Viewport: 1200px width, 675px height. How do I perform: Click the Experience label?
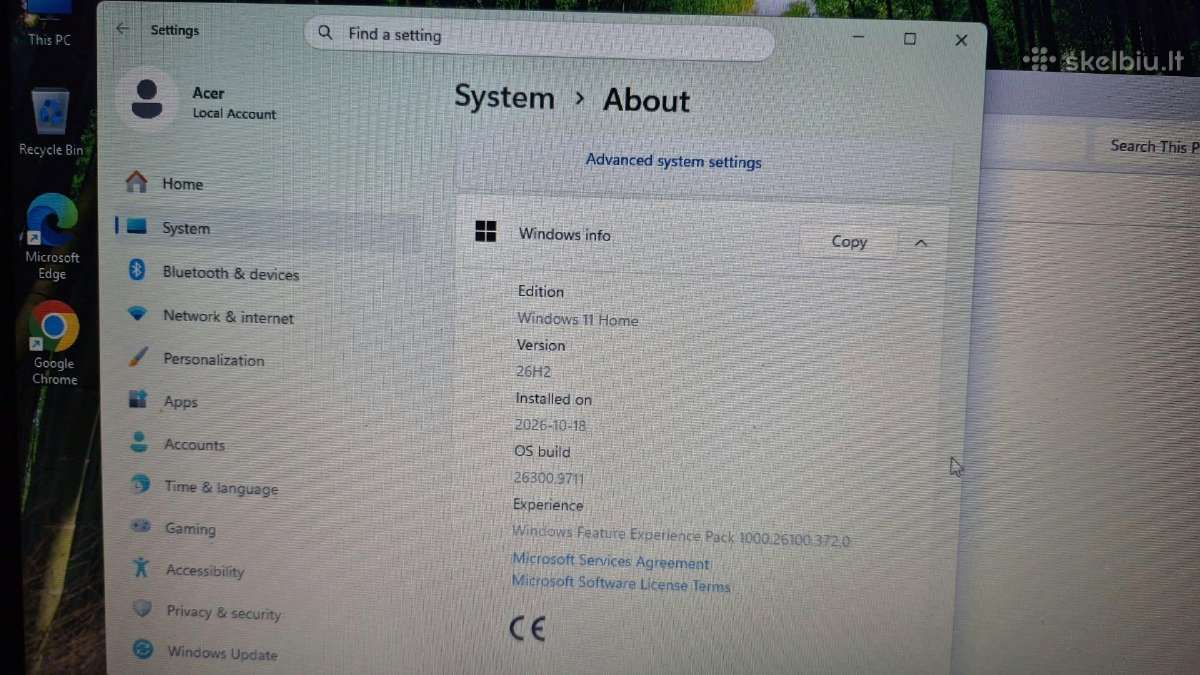[x=548, y=505]
